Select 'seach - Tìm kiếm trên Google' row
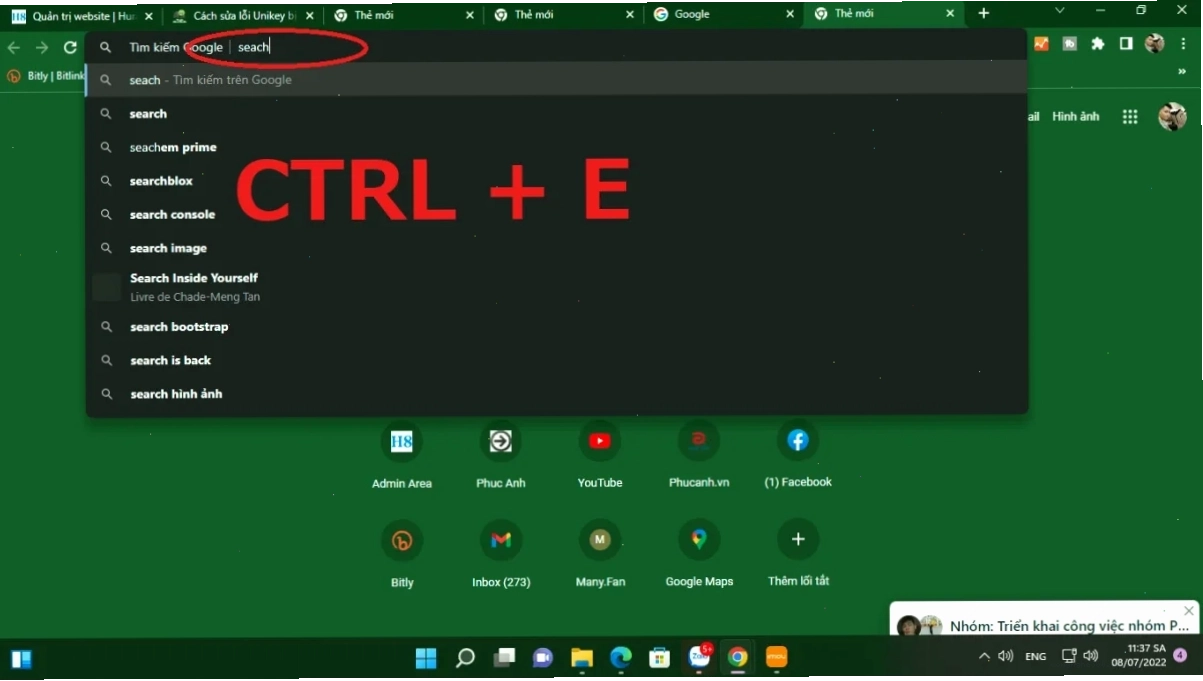This screenshot has width=1203, height=681. [557, 80]
